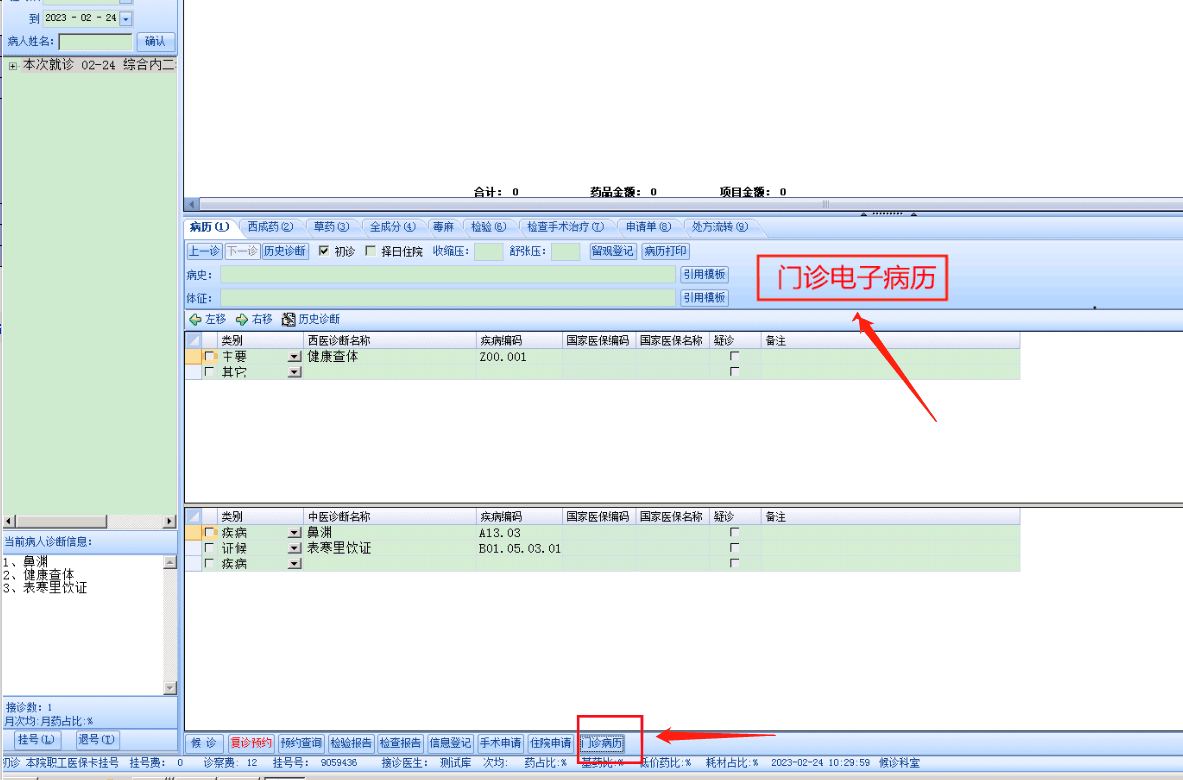Expand the 本次就诊 02-24 tree node
The height and width of the screenshot is (780, 1183).
13,66
